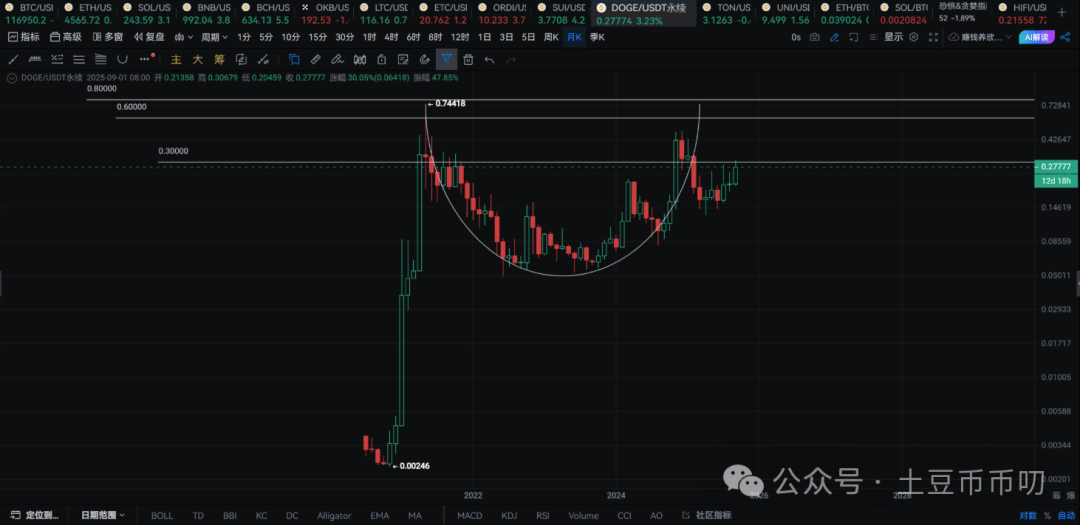This screenshot has height=525, width=1080.
Task: Click the trash delete drawings icon
Action: (x=468, y=59)
